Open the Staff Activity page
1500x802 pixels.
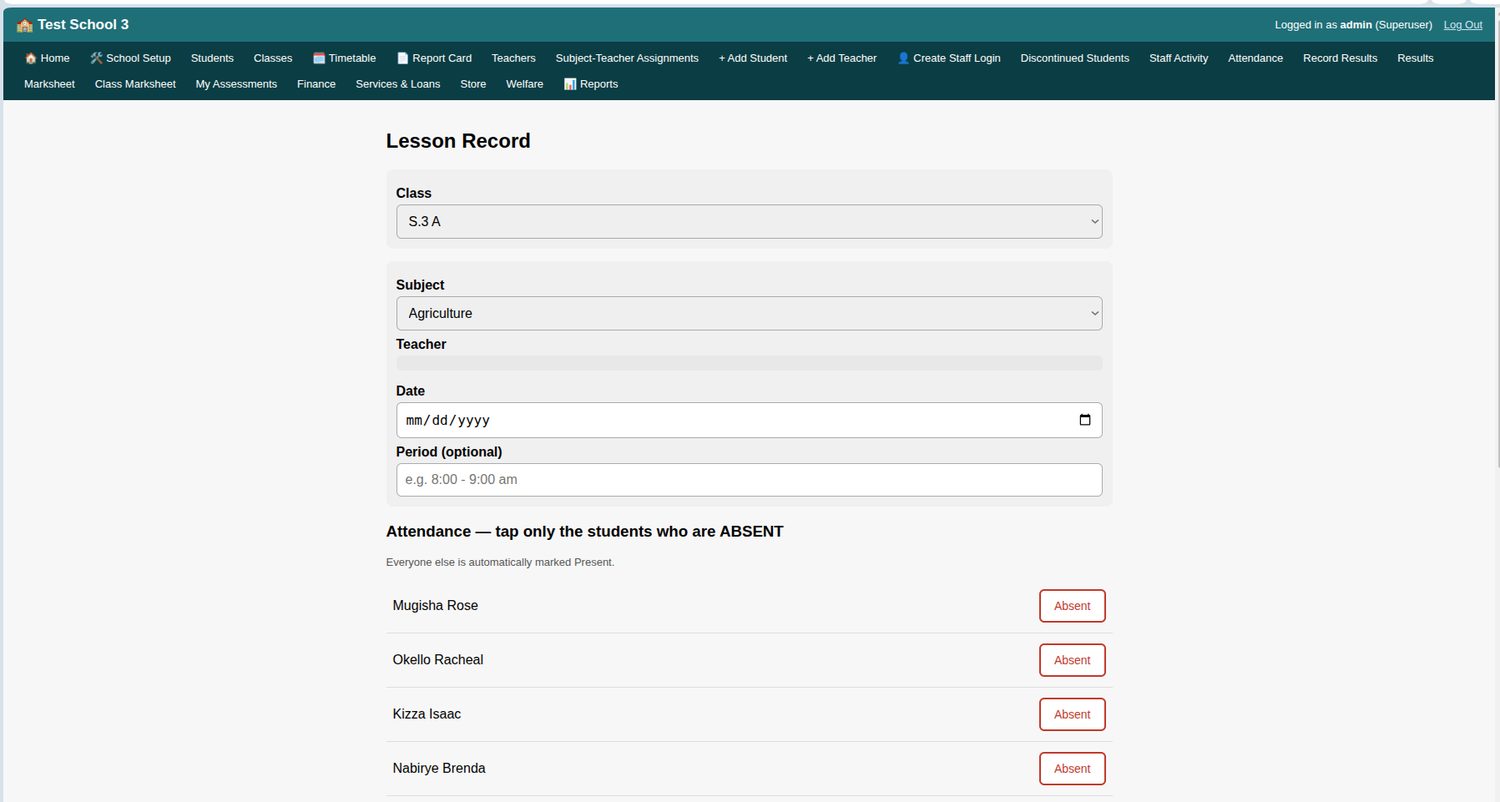tap(1179, 58)
